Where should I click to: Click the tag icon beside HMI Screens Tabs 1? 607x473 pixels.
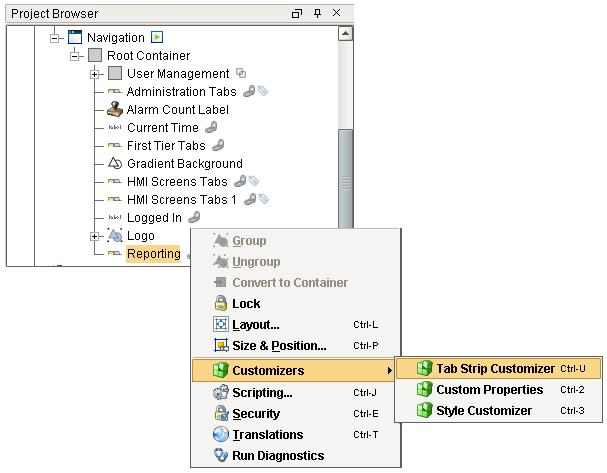[x=264, y=199]
